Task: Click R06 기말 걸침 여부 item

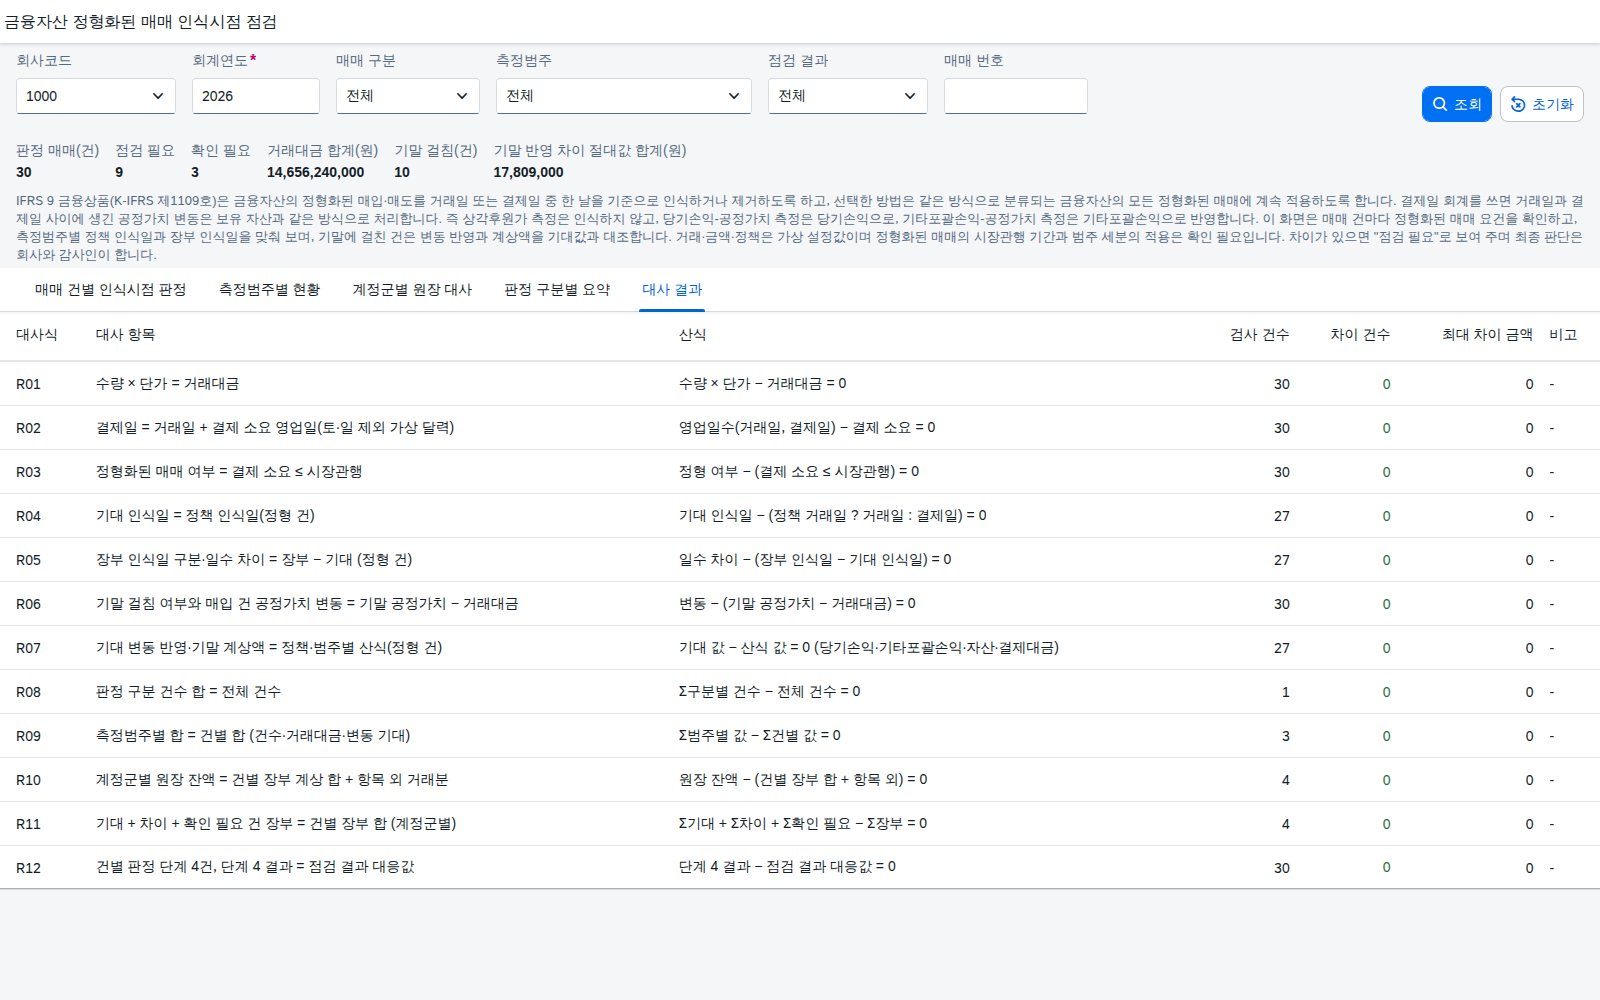Action: pos(307,604)
